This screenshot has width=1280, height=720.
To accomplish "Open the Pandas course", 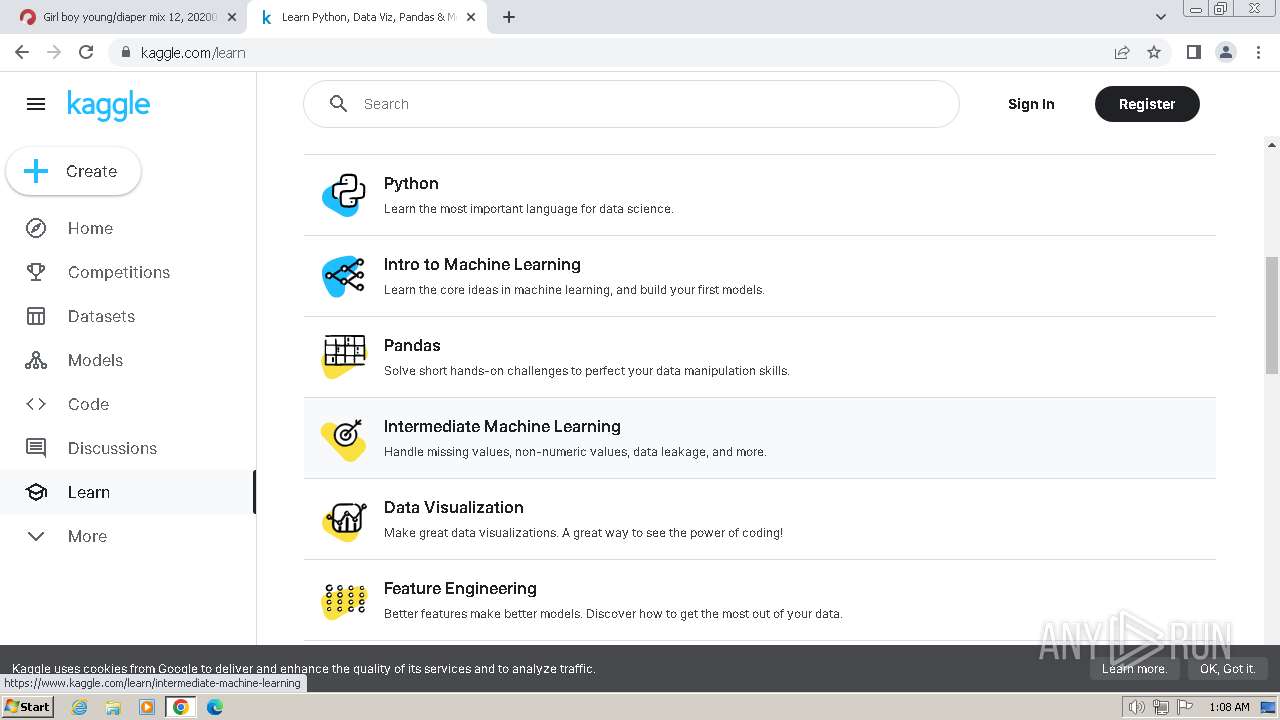I will [760, 357].
